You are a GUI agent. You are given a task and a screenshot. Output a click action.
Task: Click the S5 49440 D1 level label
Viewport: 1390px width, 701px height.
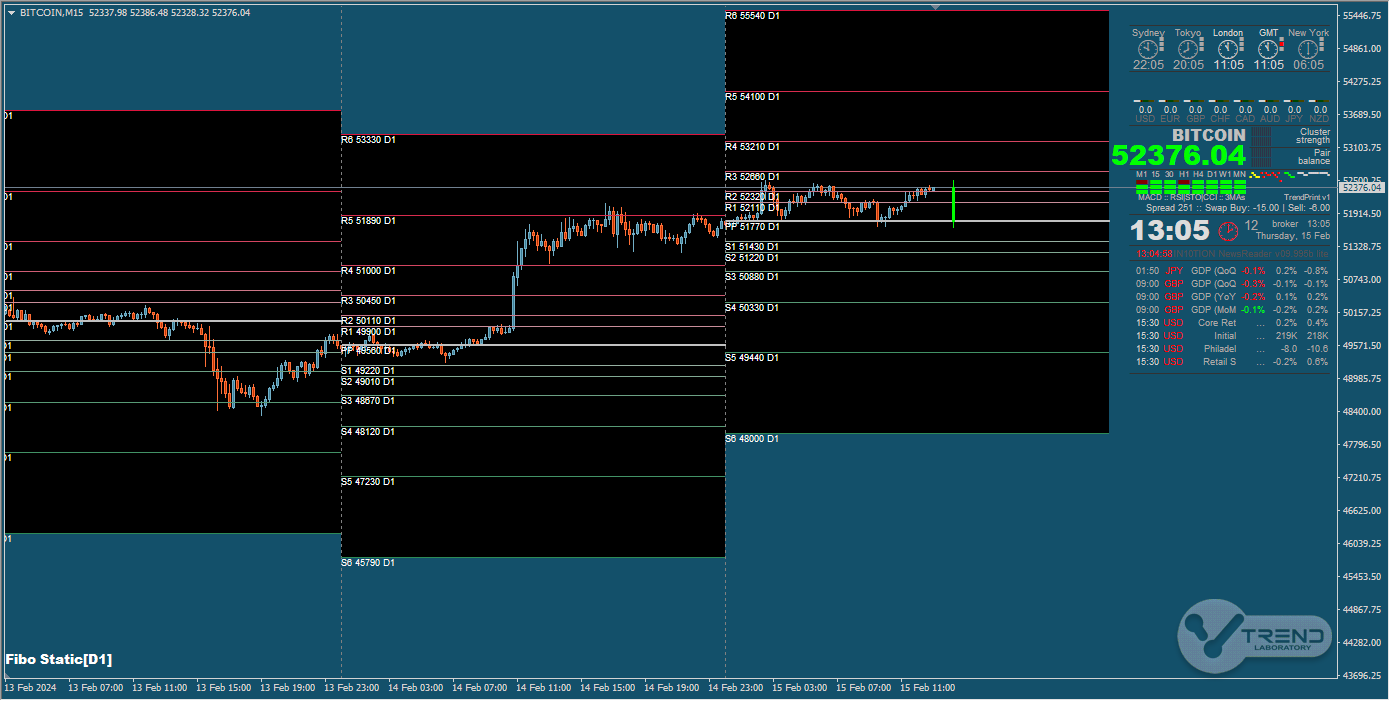[753, 358]
